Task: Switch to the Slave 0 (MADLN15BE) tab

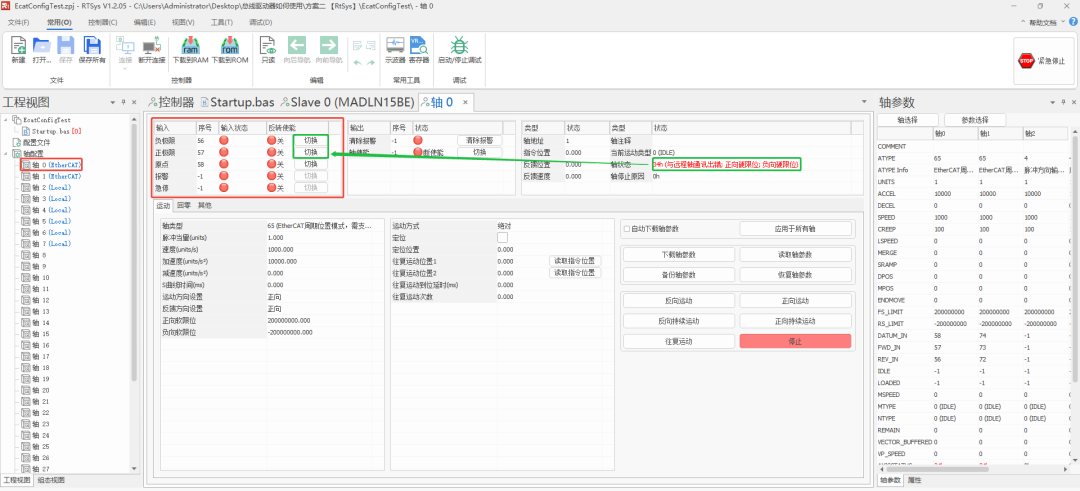Action: click(x=346, y=103)
